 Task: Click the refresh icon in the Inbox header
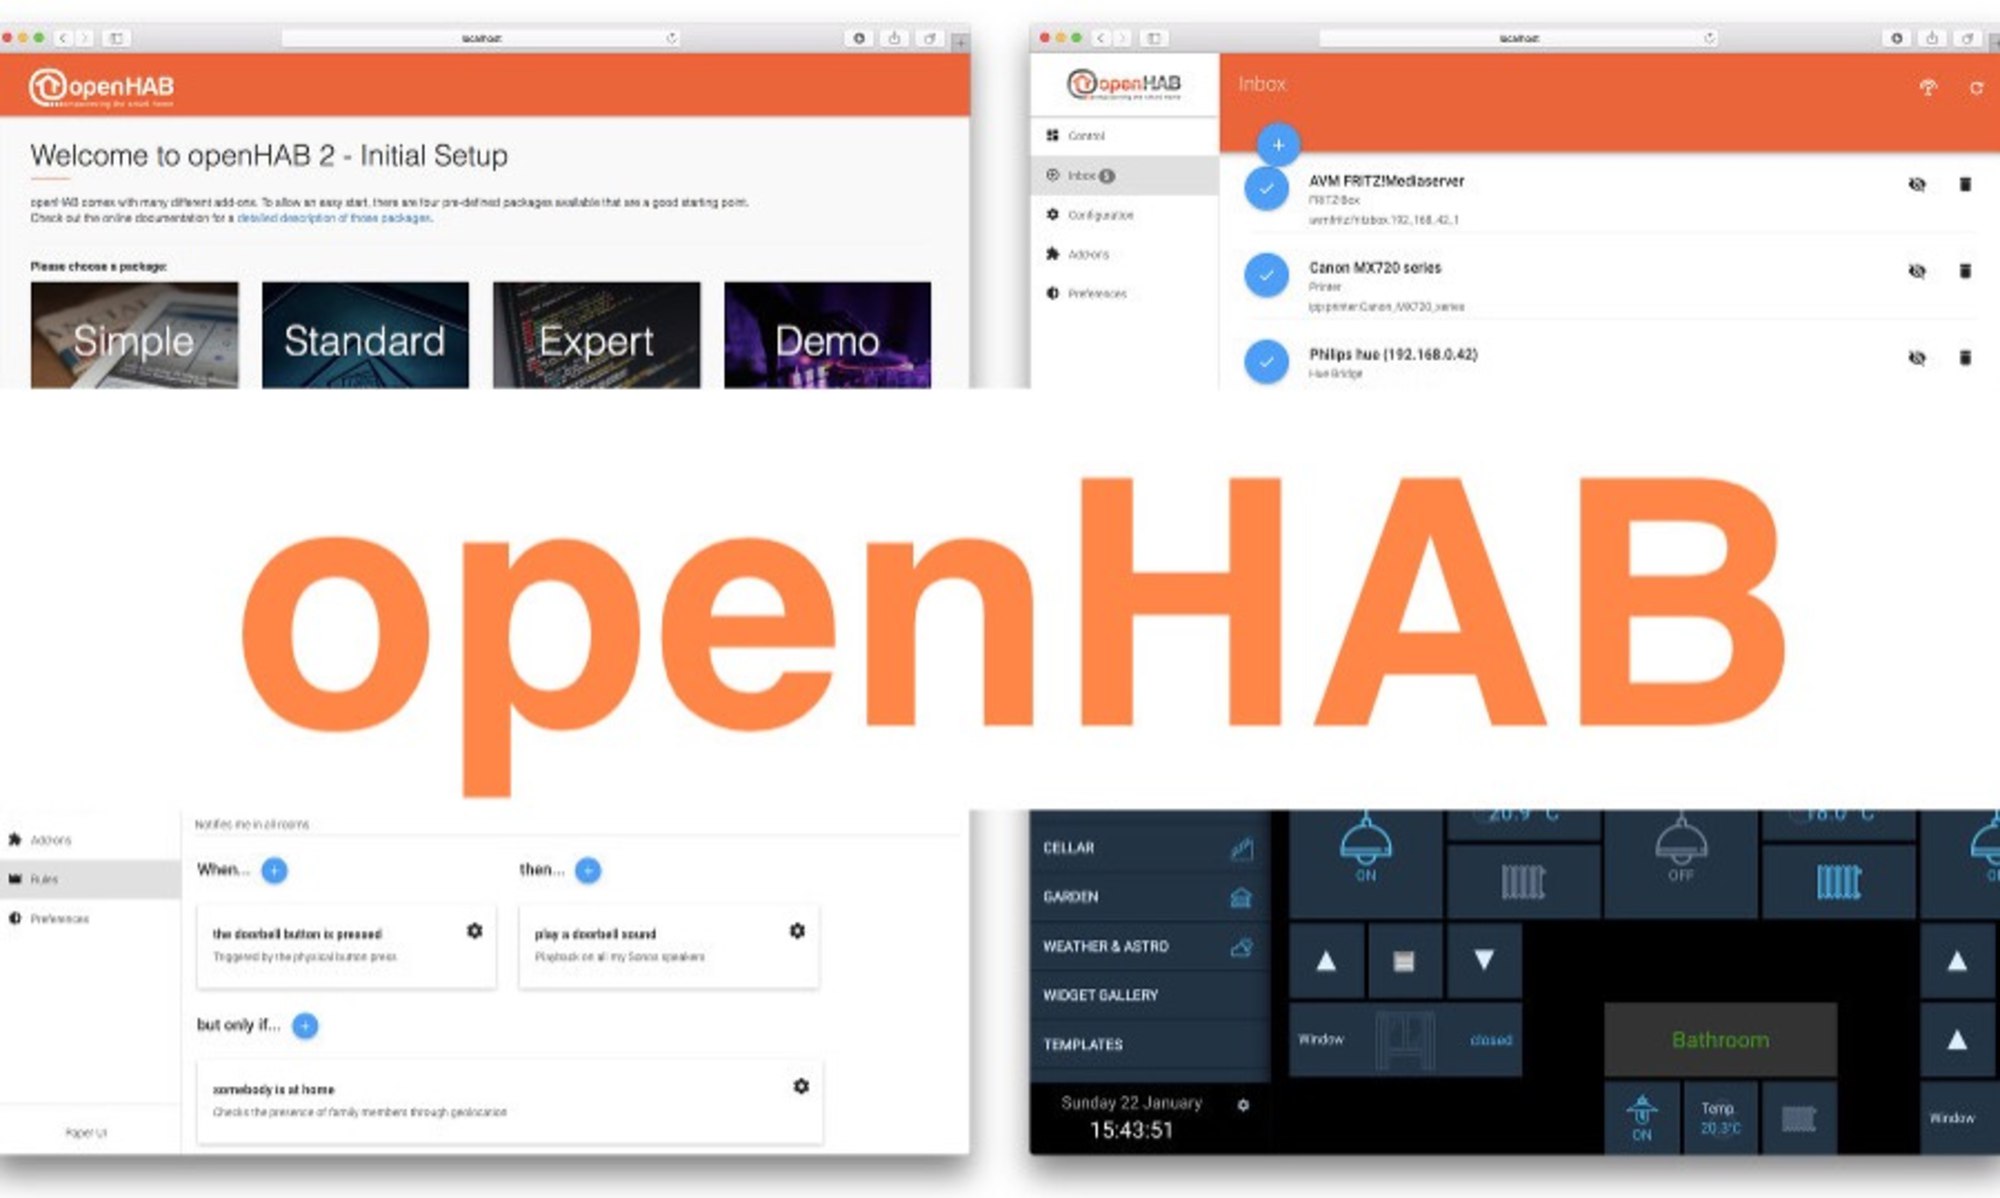click(1976, 88)
